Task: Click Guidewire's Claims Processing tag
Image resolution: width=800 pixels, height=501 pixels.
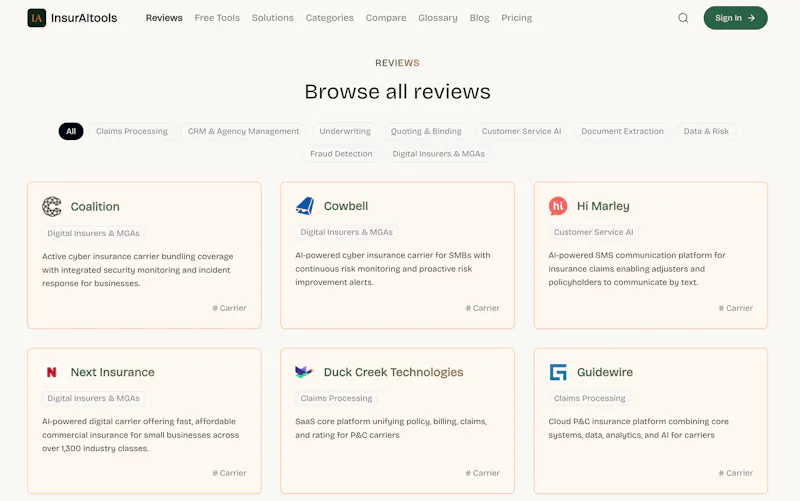Action: coord(589,398)
